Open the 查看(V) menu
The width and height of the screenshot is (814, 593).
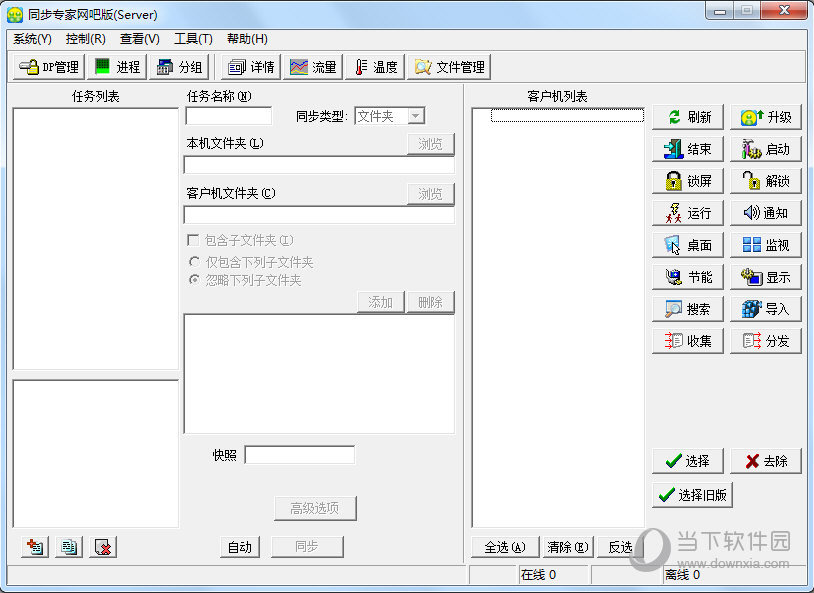pos(140,39)
